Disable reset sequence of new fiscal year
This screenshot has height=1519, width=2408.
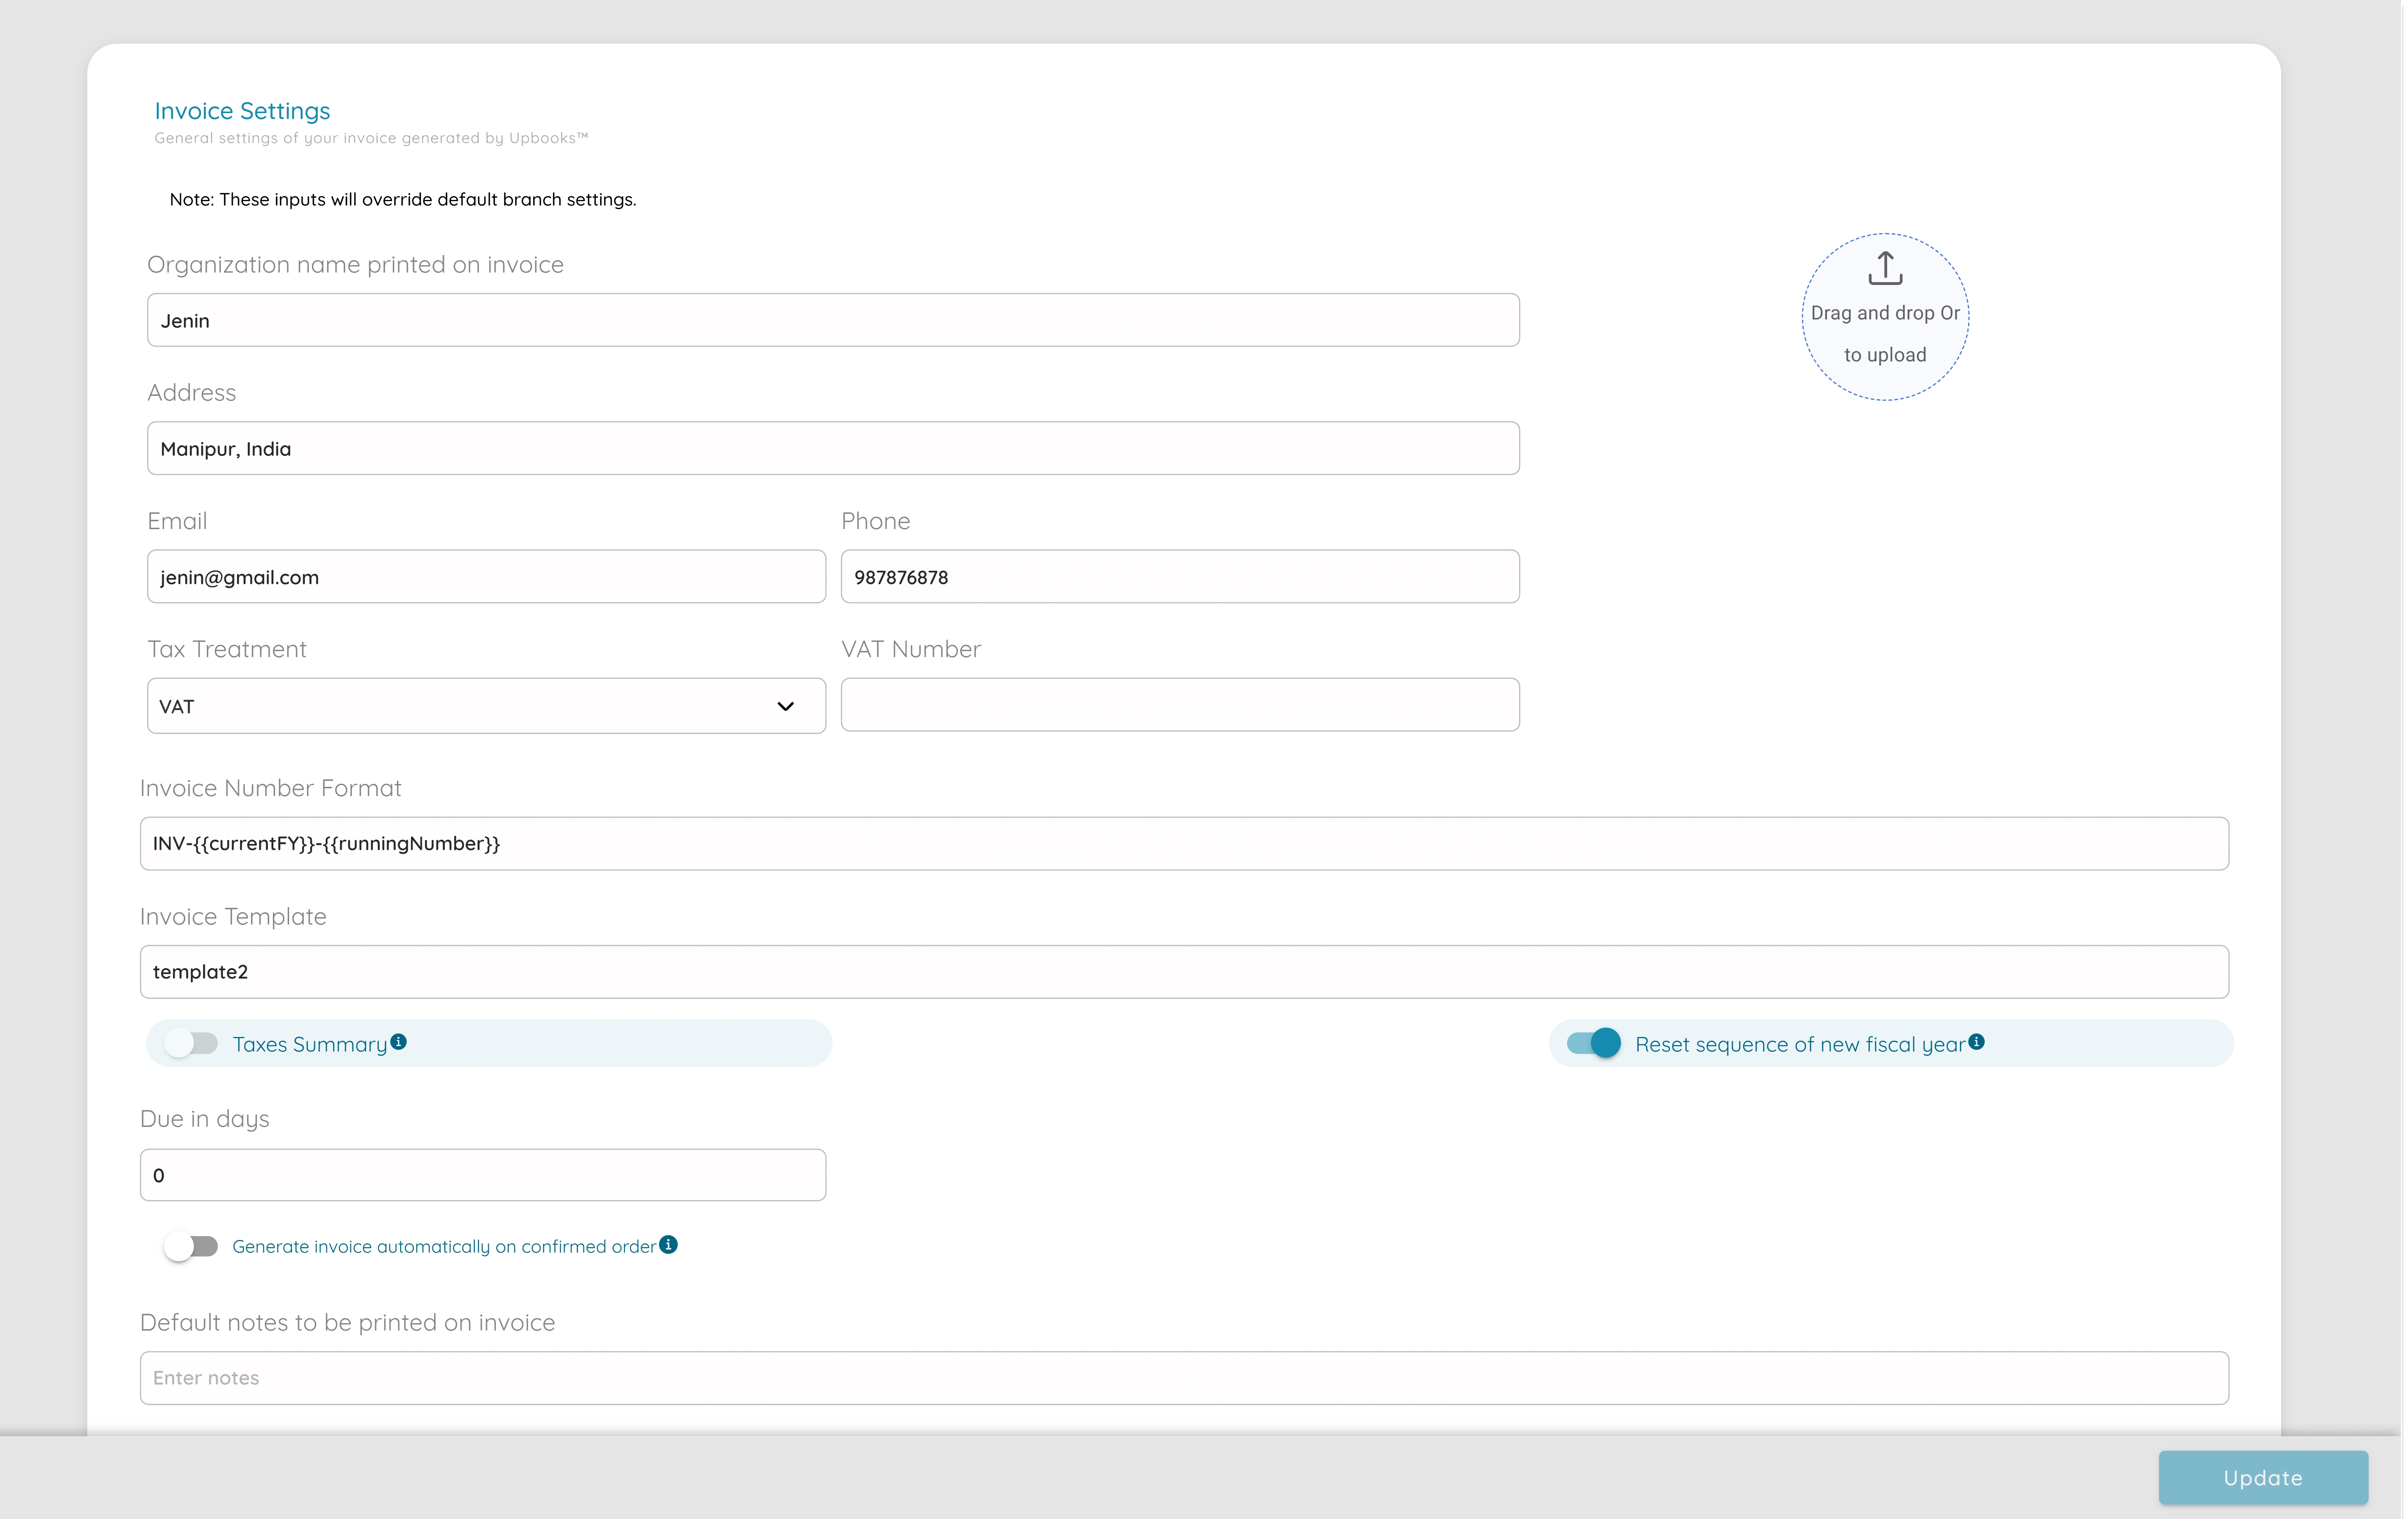[1594, 1043]
